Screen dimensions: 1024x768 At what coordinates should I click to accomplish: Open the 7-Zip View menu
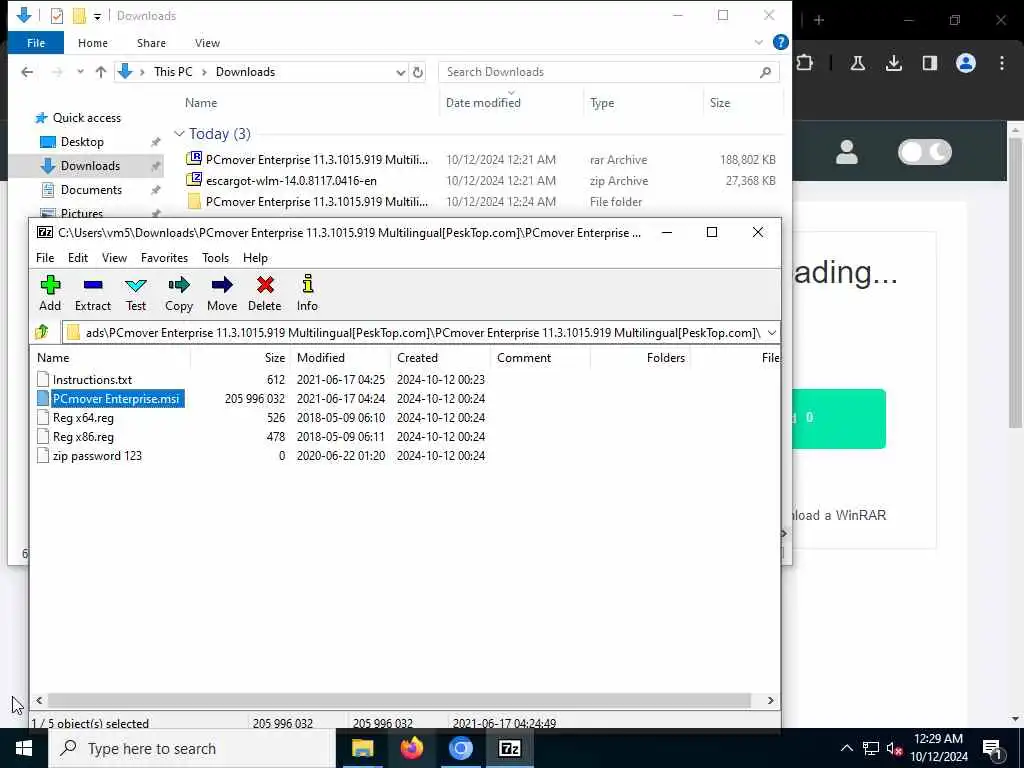(114, 258)
